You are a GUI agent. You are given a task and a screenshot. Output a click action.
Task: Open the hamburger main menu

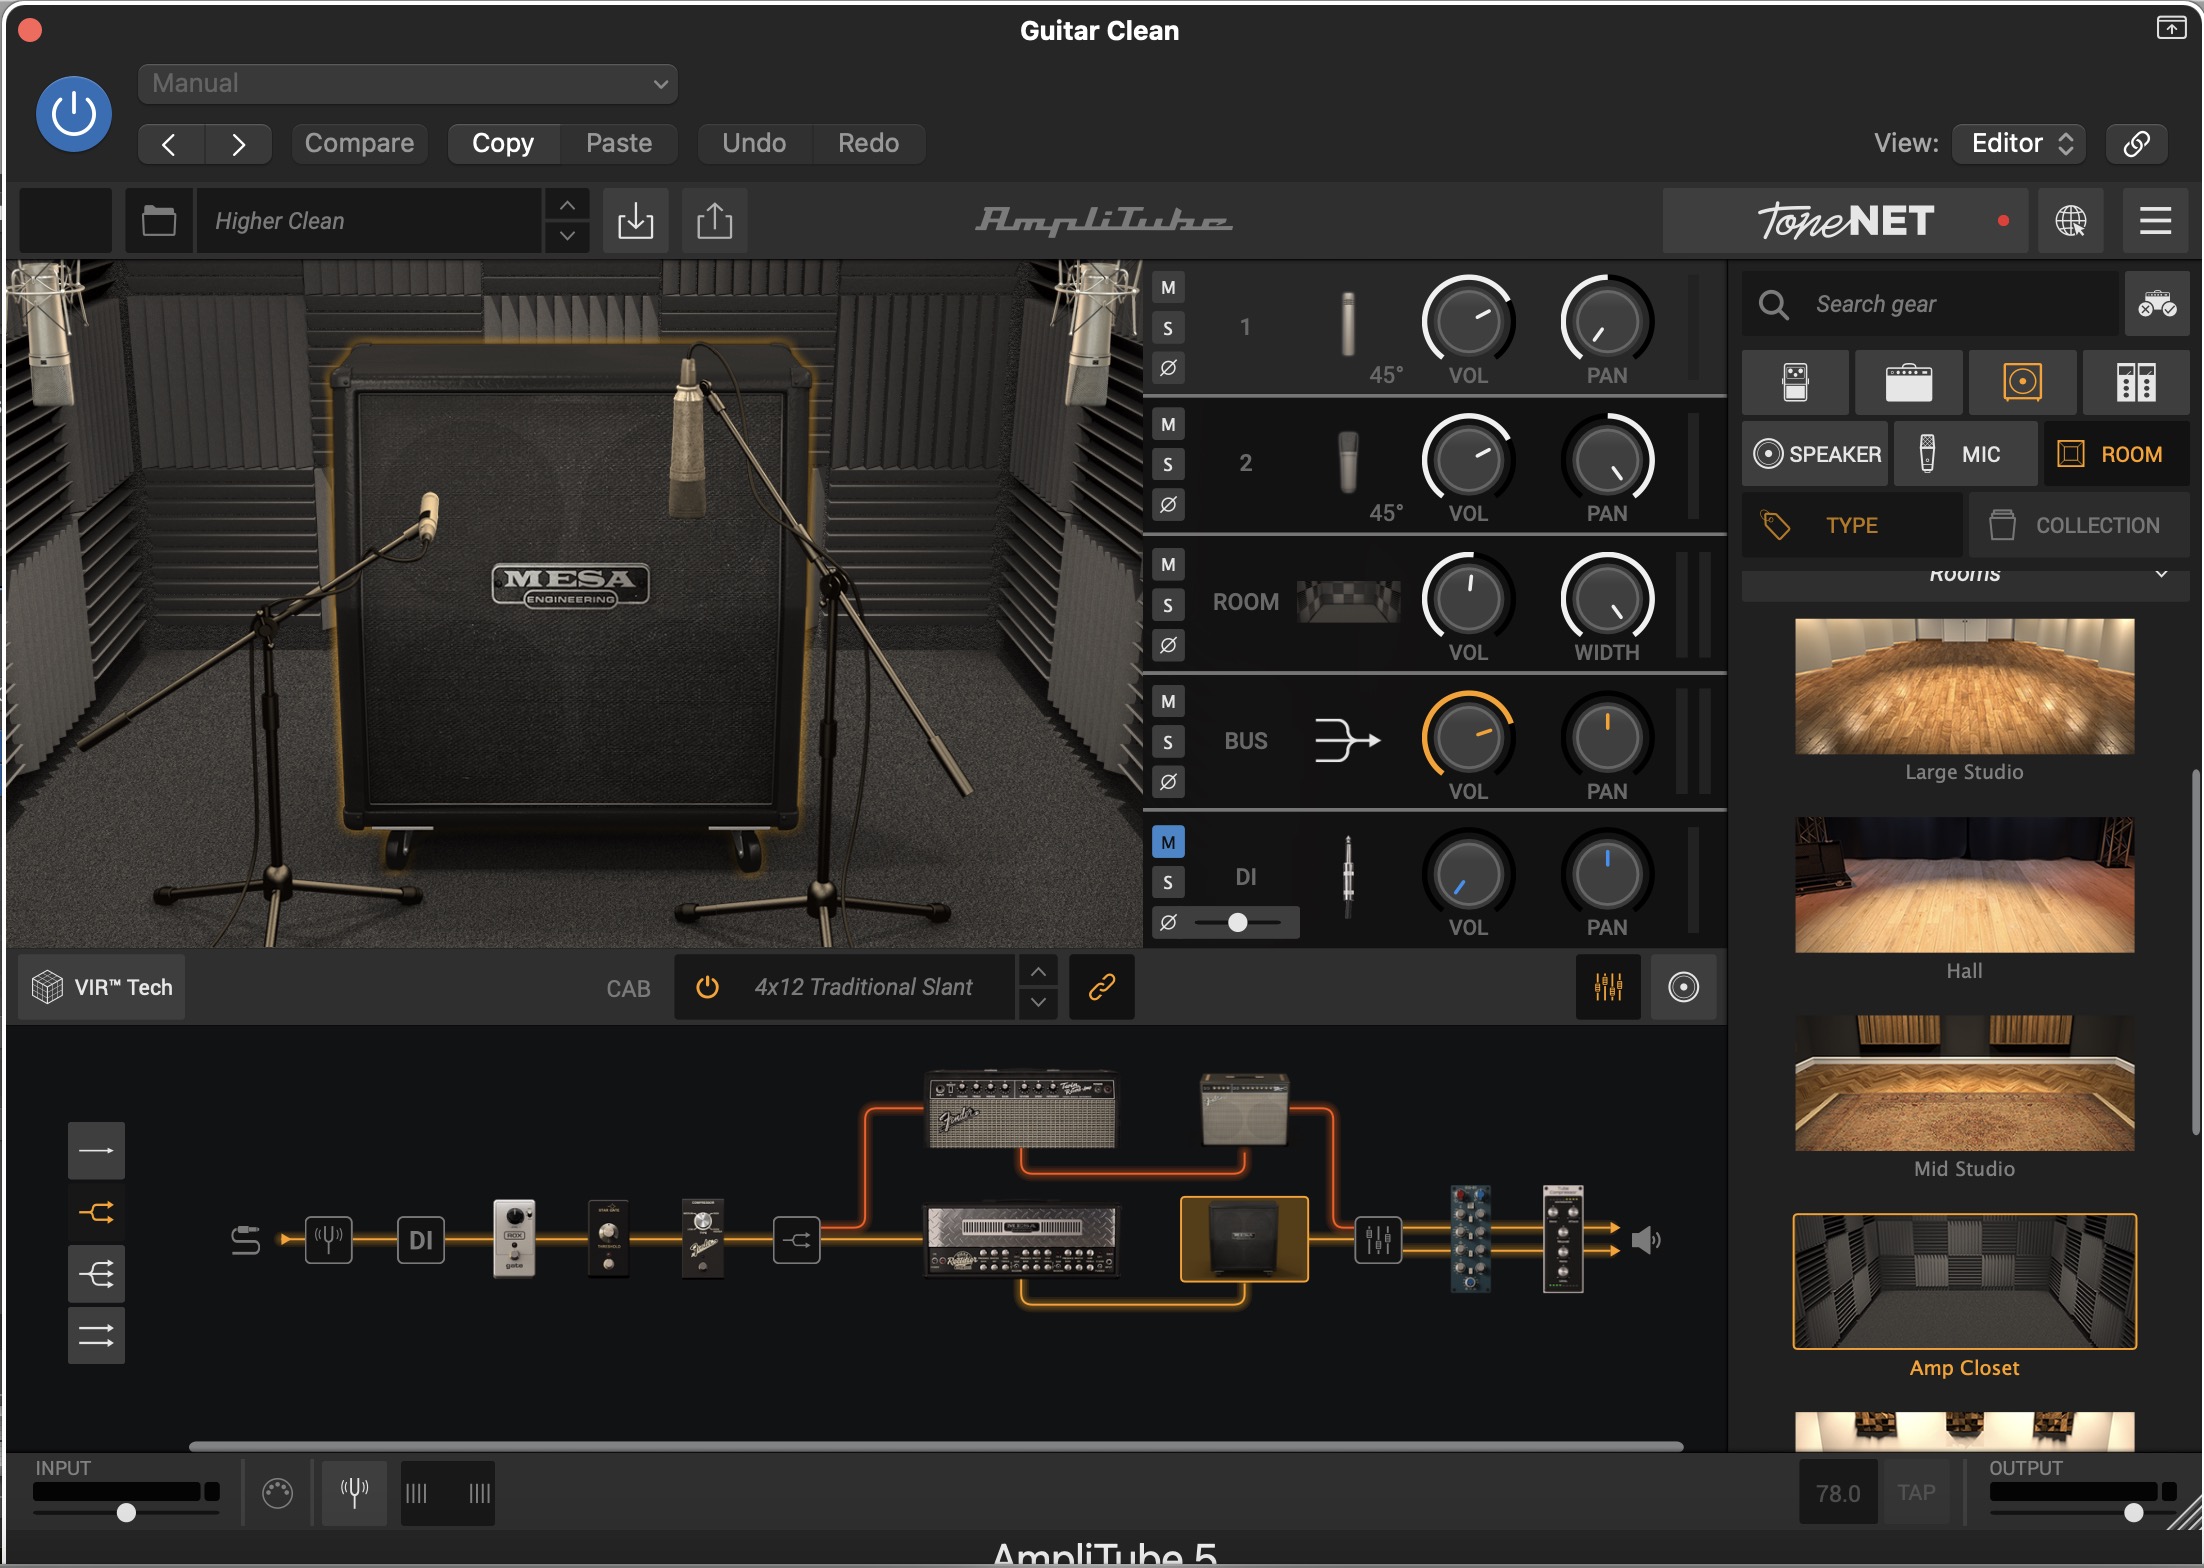[2155, 221]
